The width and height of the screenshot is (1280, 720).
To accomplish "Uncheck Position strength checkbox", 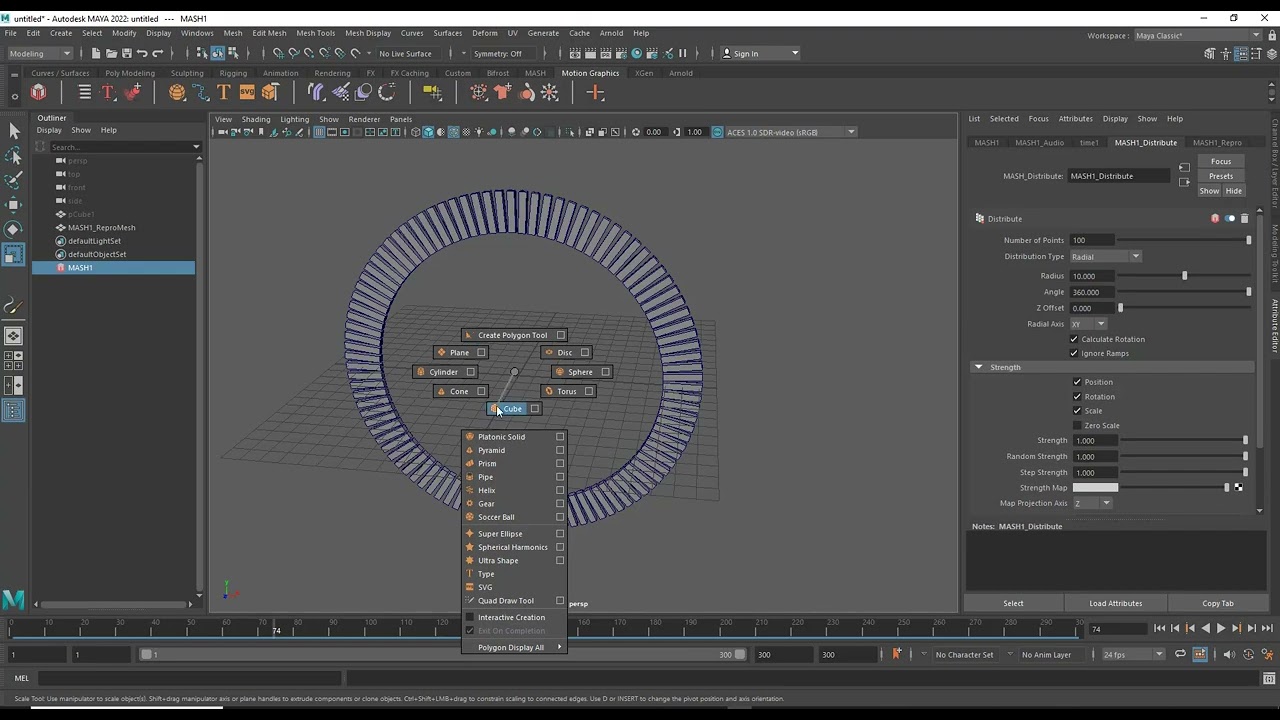I will (x=1077, y=382).
